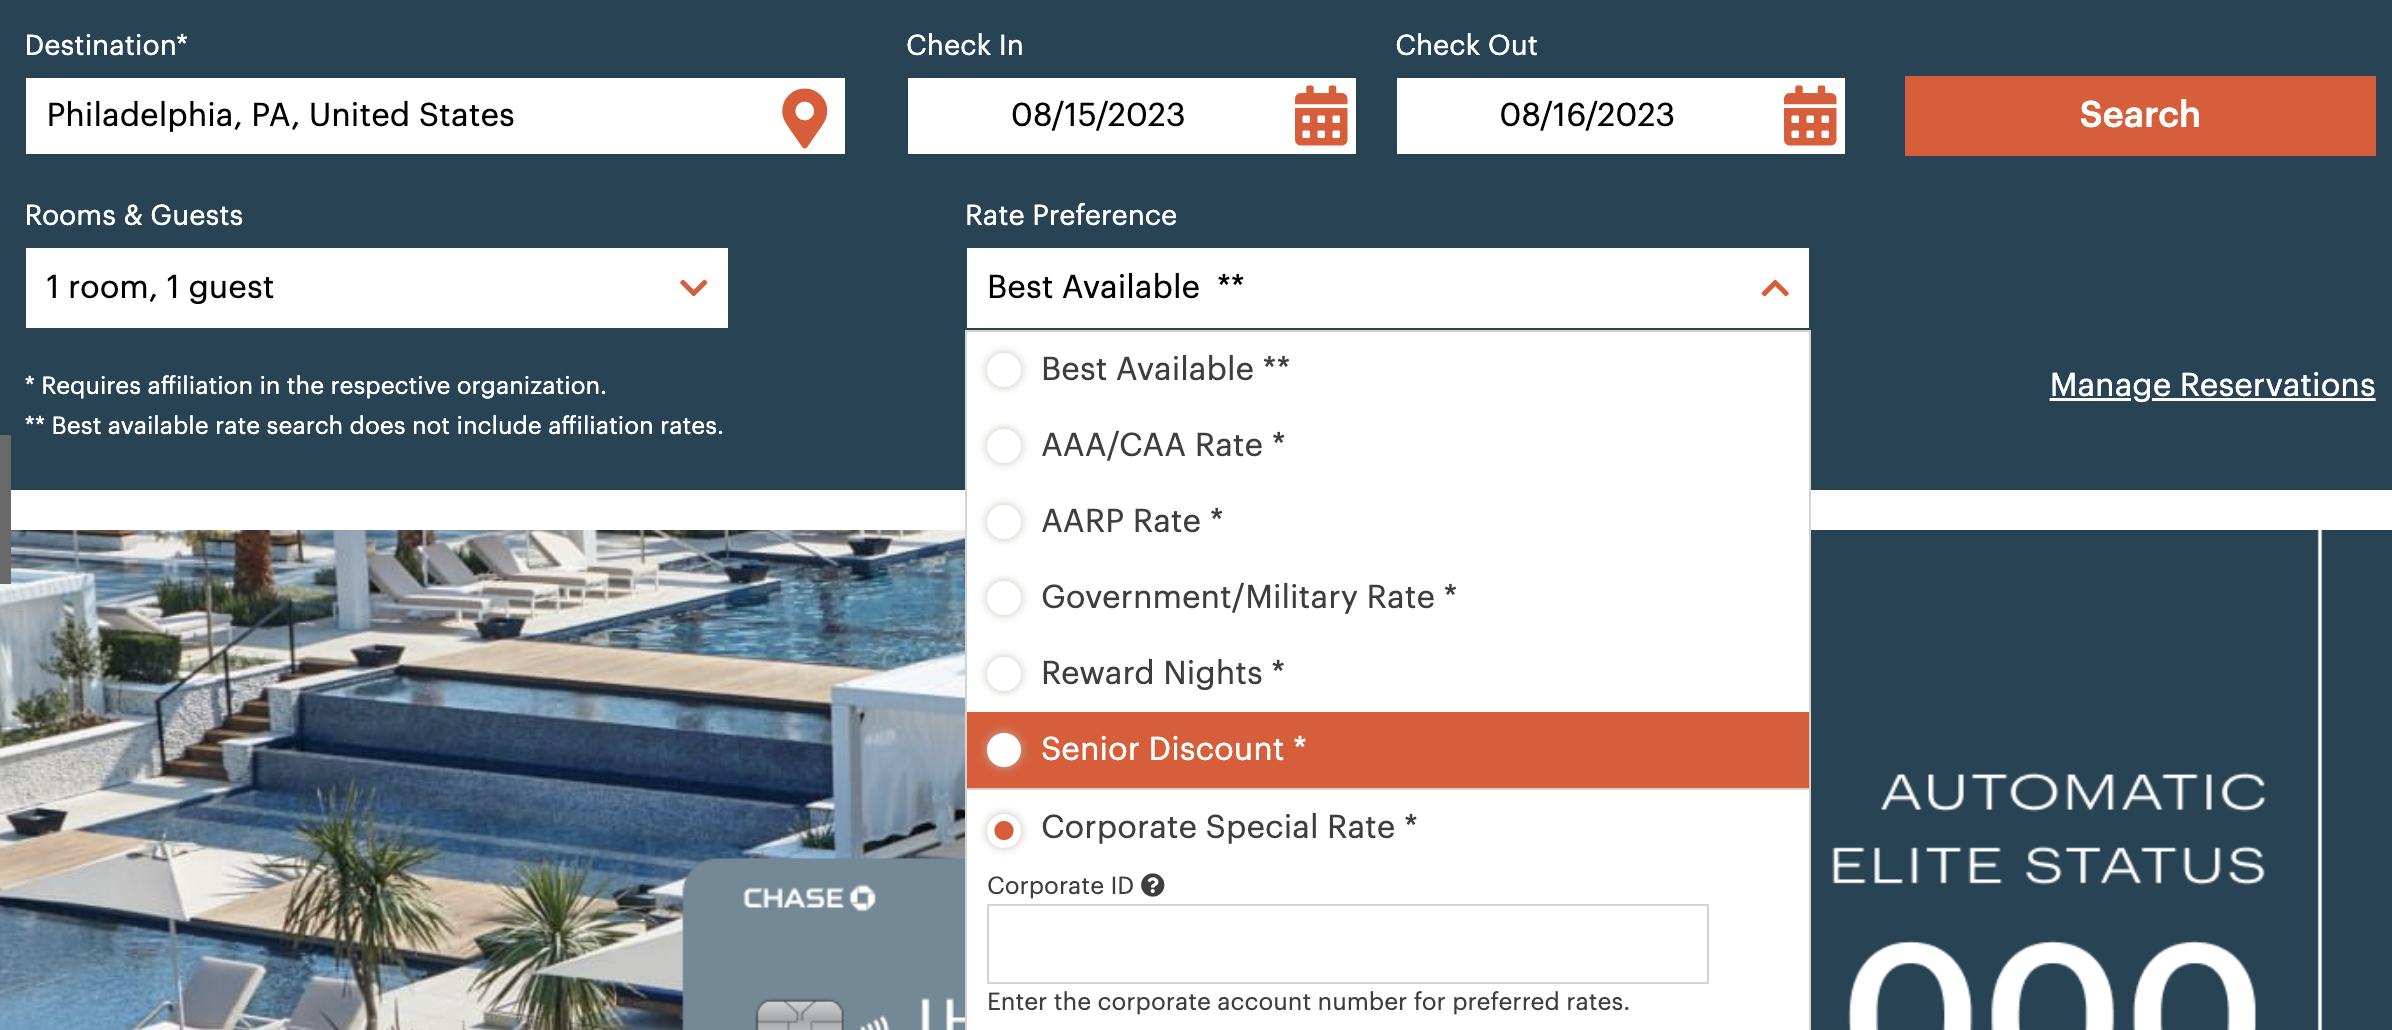Click the orange Search button
Image resolution: width=2392 pixels, height=1030 pixels.
click(x=2140, y=116)
